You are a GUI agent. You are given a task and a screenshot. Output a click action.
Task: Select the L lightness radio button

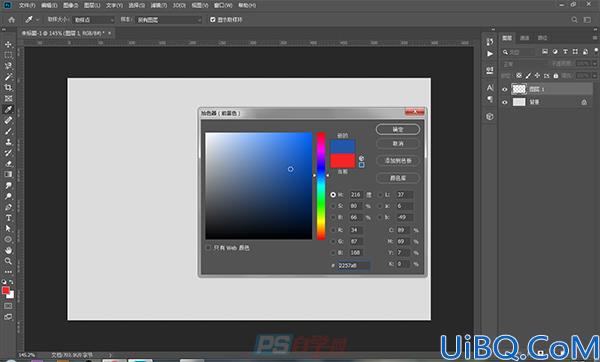pos(380,195)
